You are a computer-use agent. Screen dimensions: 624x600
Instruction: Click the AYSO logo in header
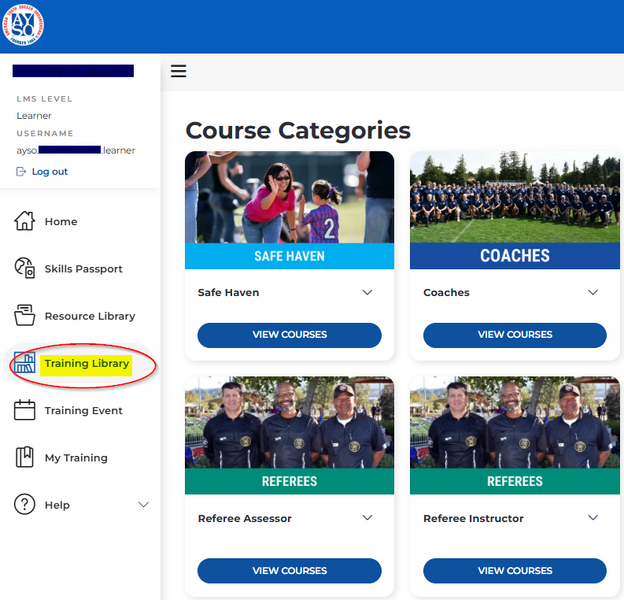pyautogui.click(x=23, y=26)
